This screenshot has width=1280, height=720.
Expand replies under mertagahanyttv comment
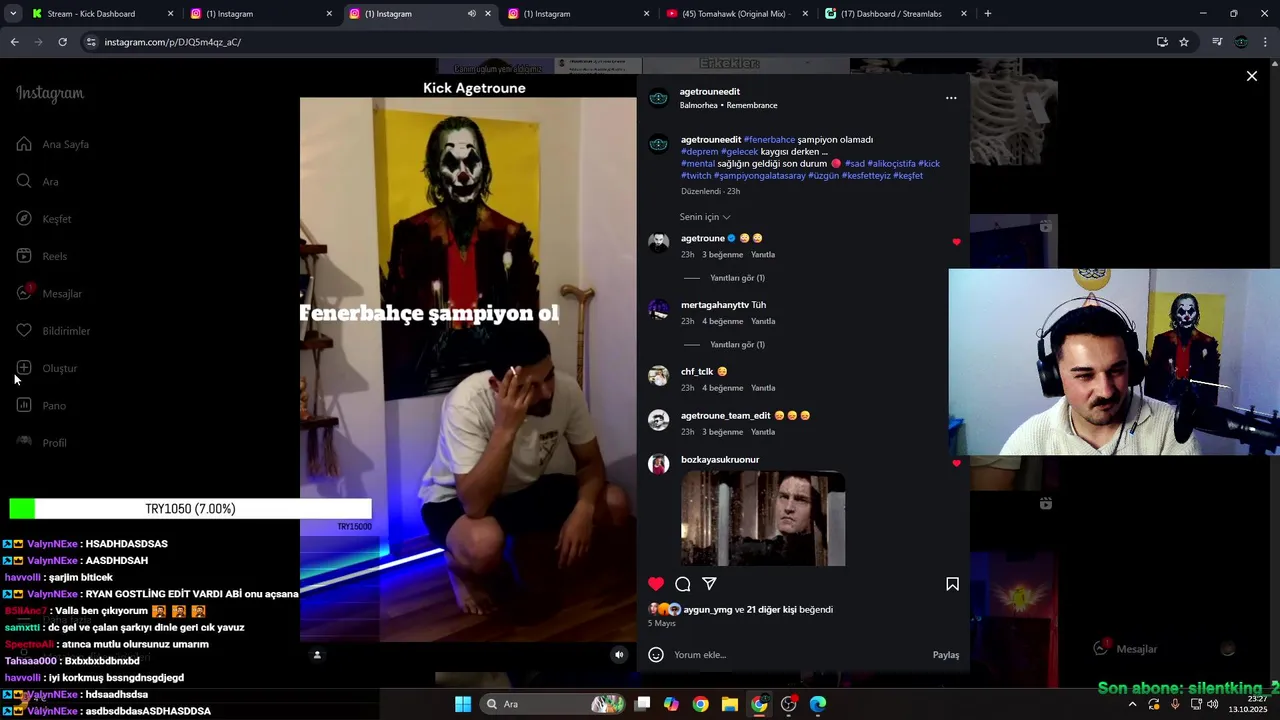coord(737,345)
